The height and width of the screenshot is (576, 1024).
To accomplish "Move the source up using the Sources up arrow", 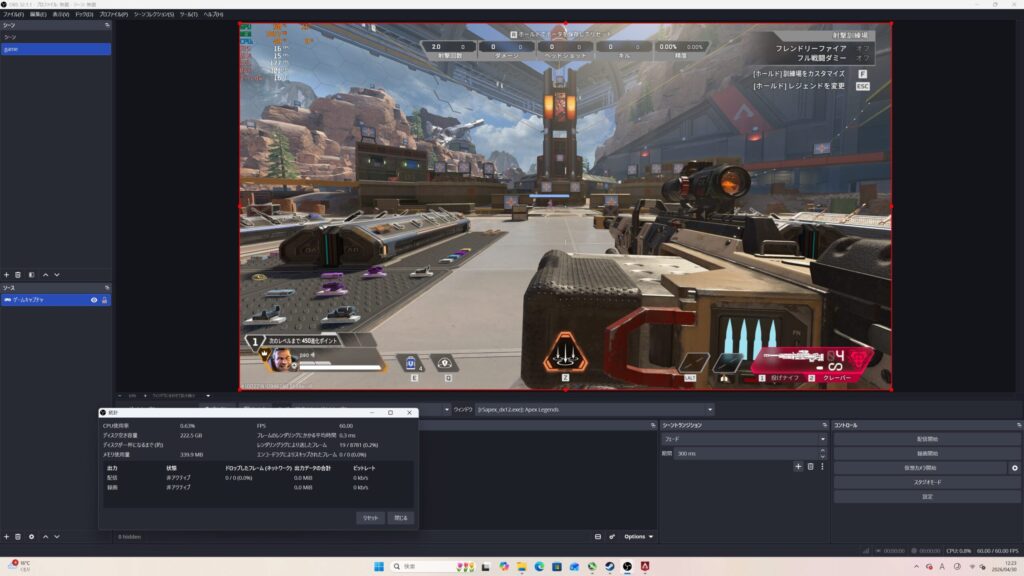I will coord(46,537).
